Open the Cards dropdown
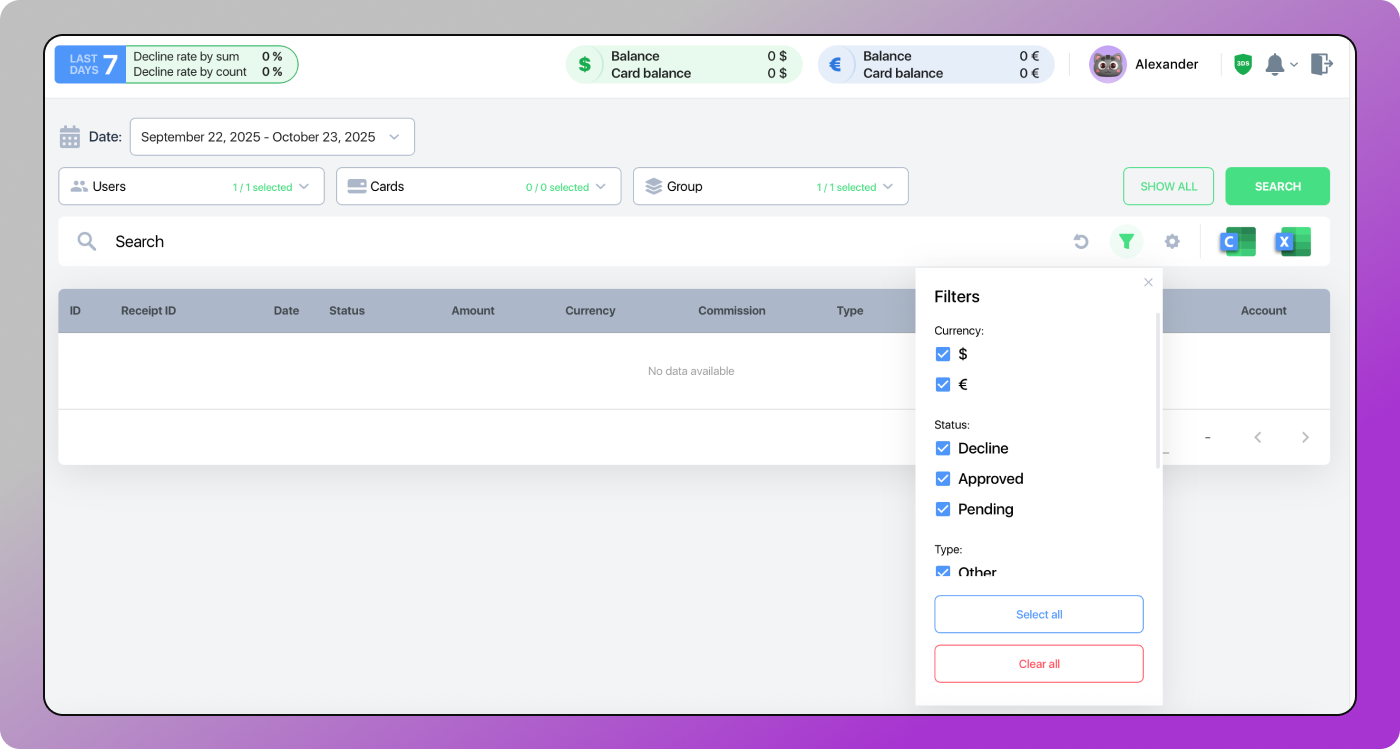This screenshot has height=749, width=1400. click(x=478, y=186)
